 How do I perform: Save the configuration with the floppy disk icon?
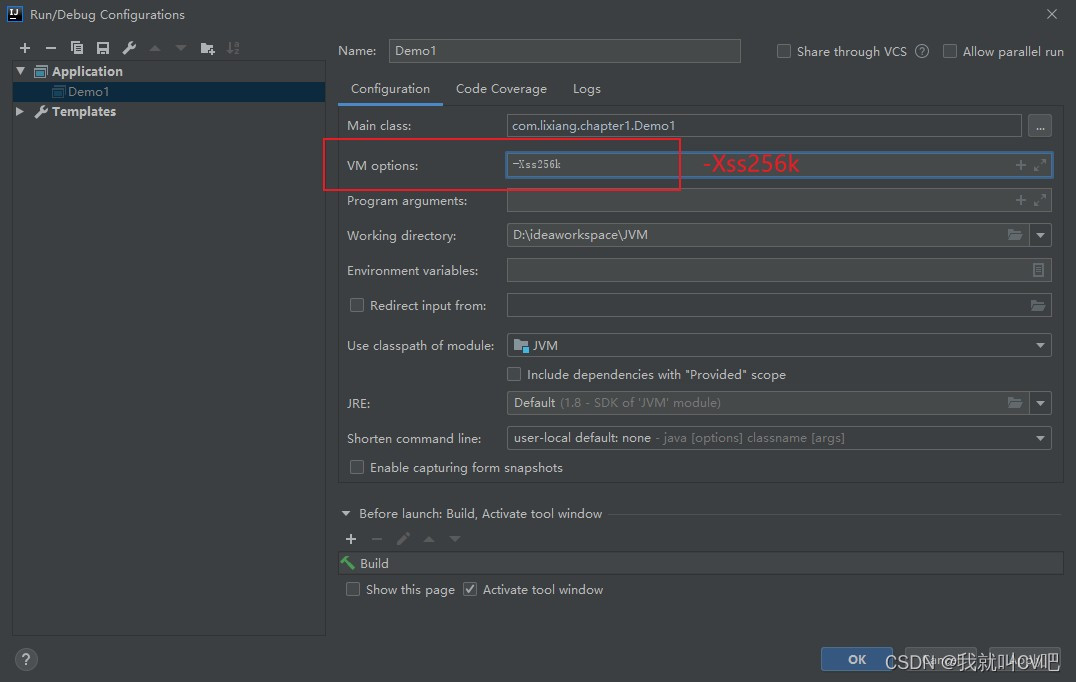click(x=103, y=48)
